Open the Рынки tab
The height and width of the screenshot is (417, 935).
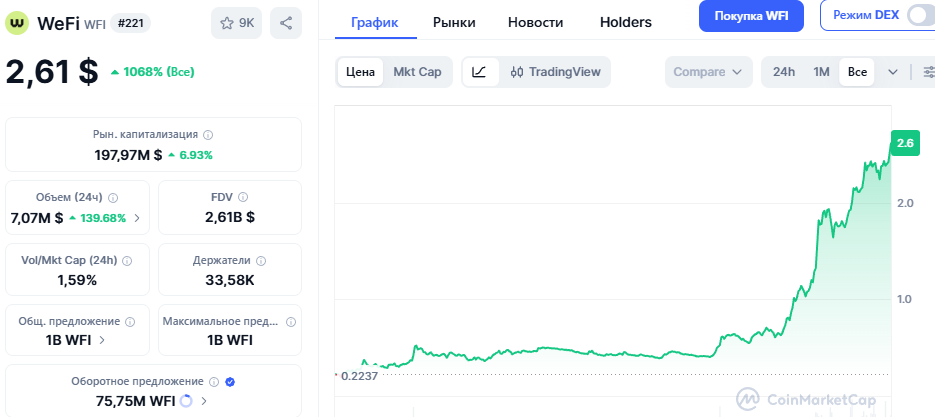click(x=454, y=23)
